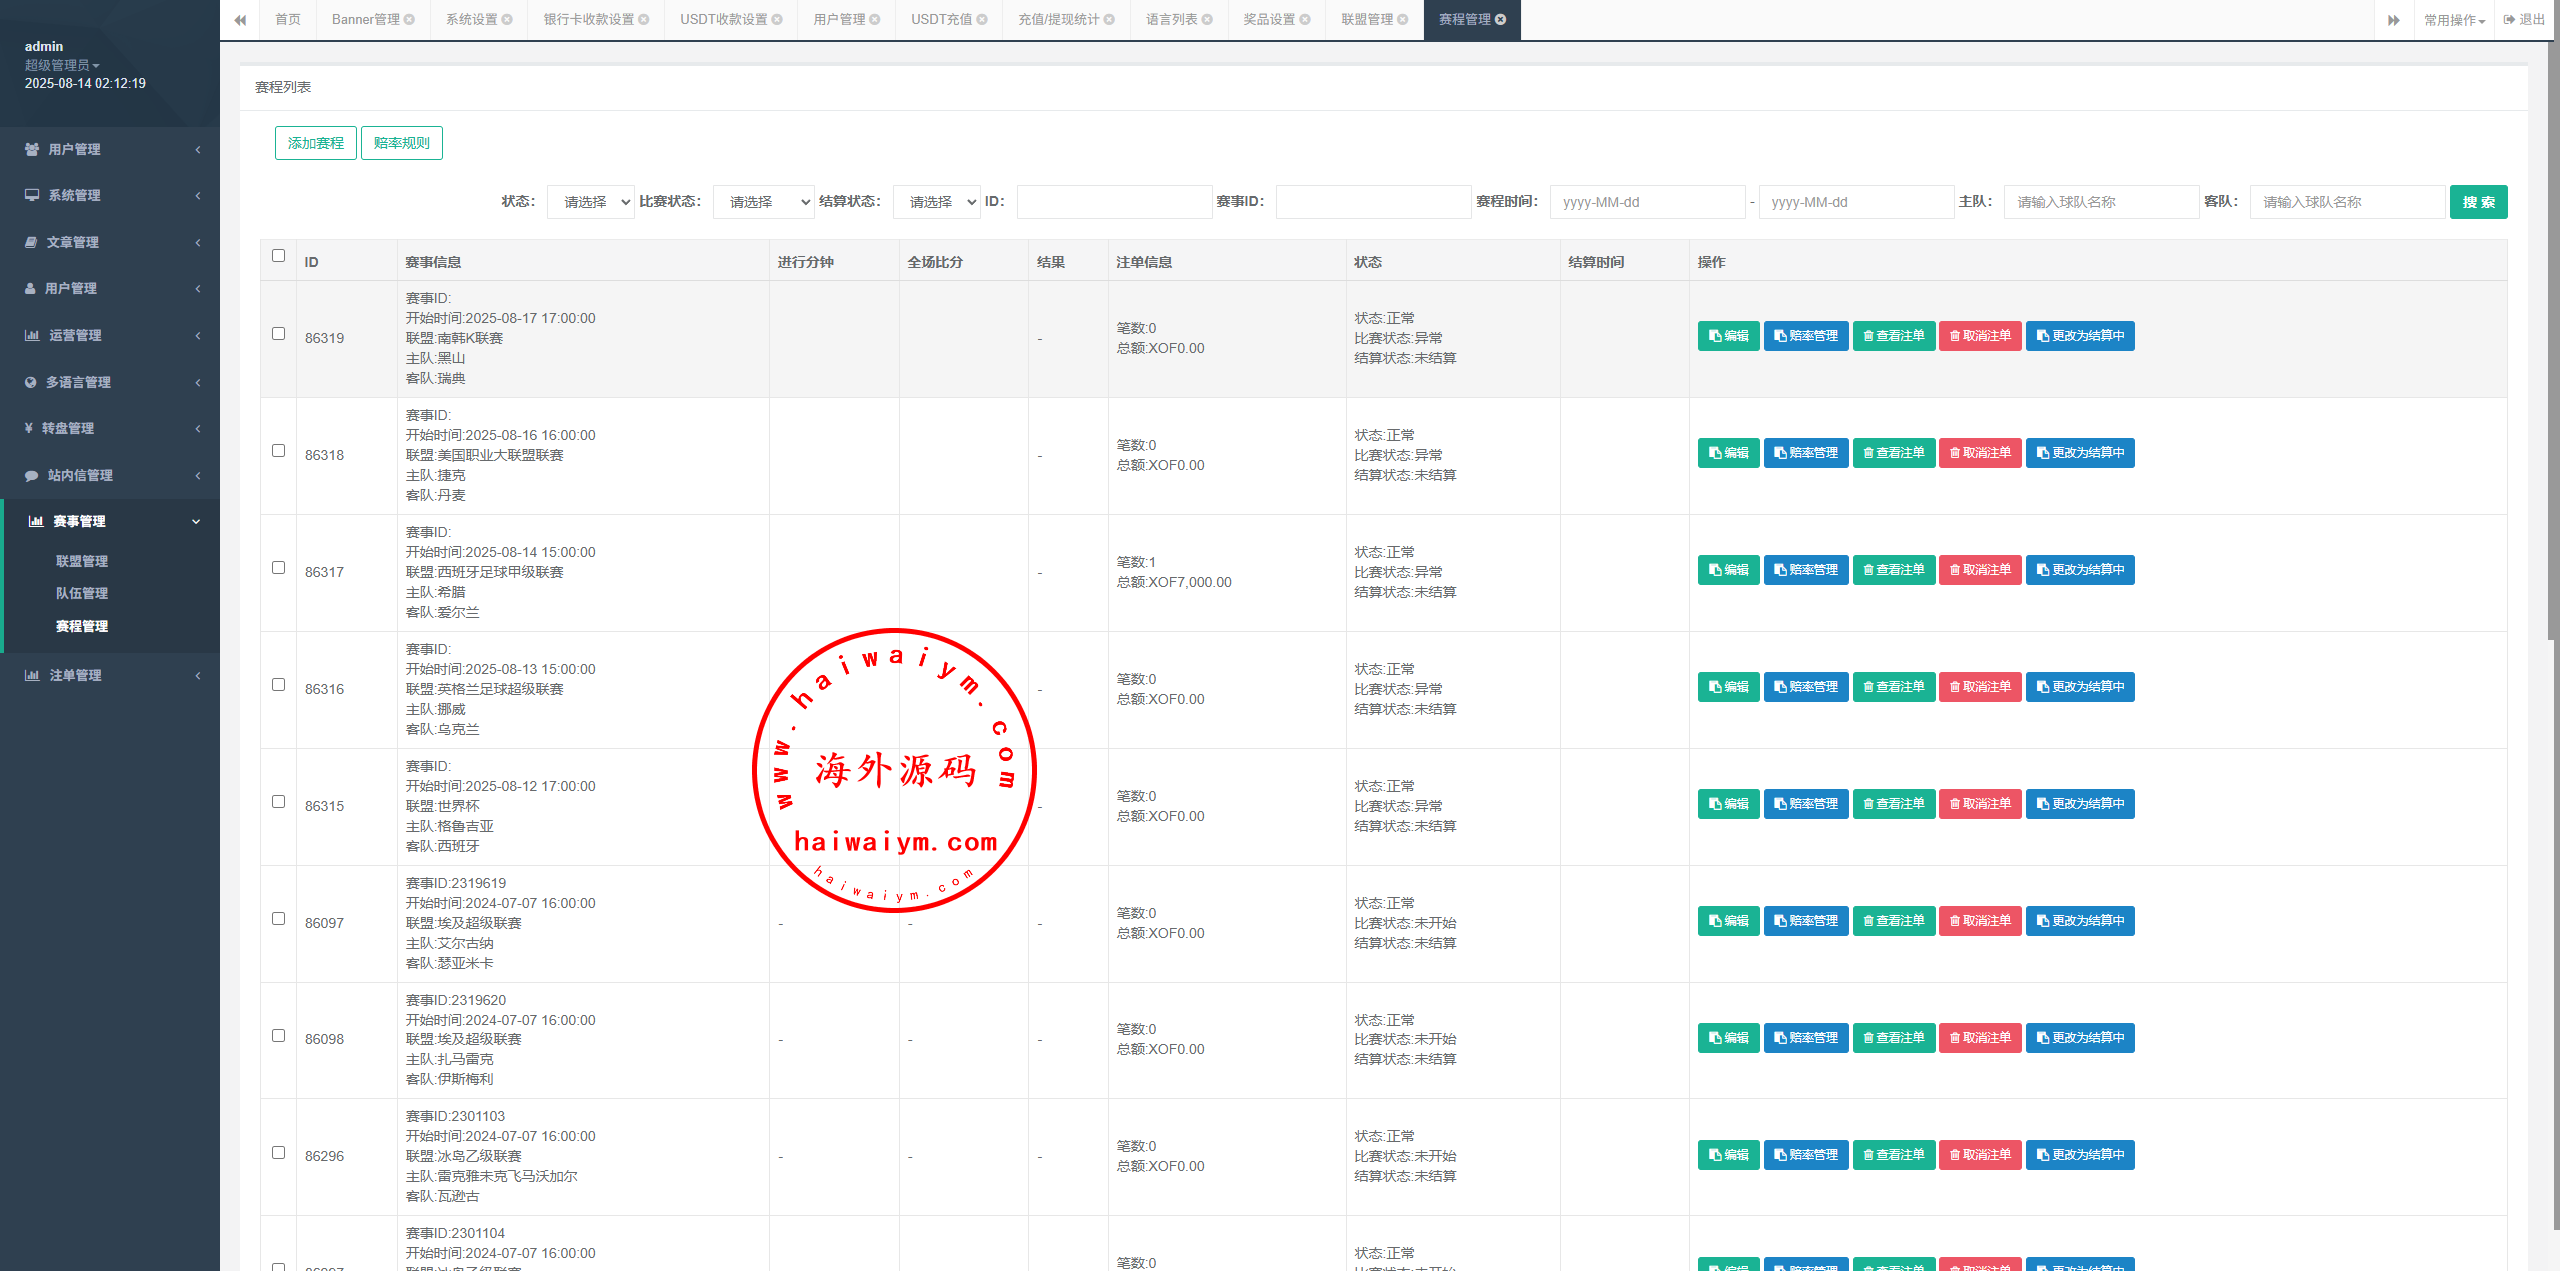
Task: Click the chat bubble icon beside 站内信管理
Action: (x=32, y=475)
